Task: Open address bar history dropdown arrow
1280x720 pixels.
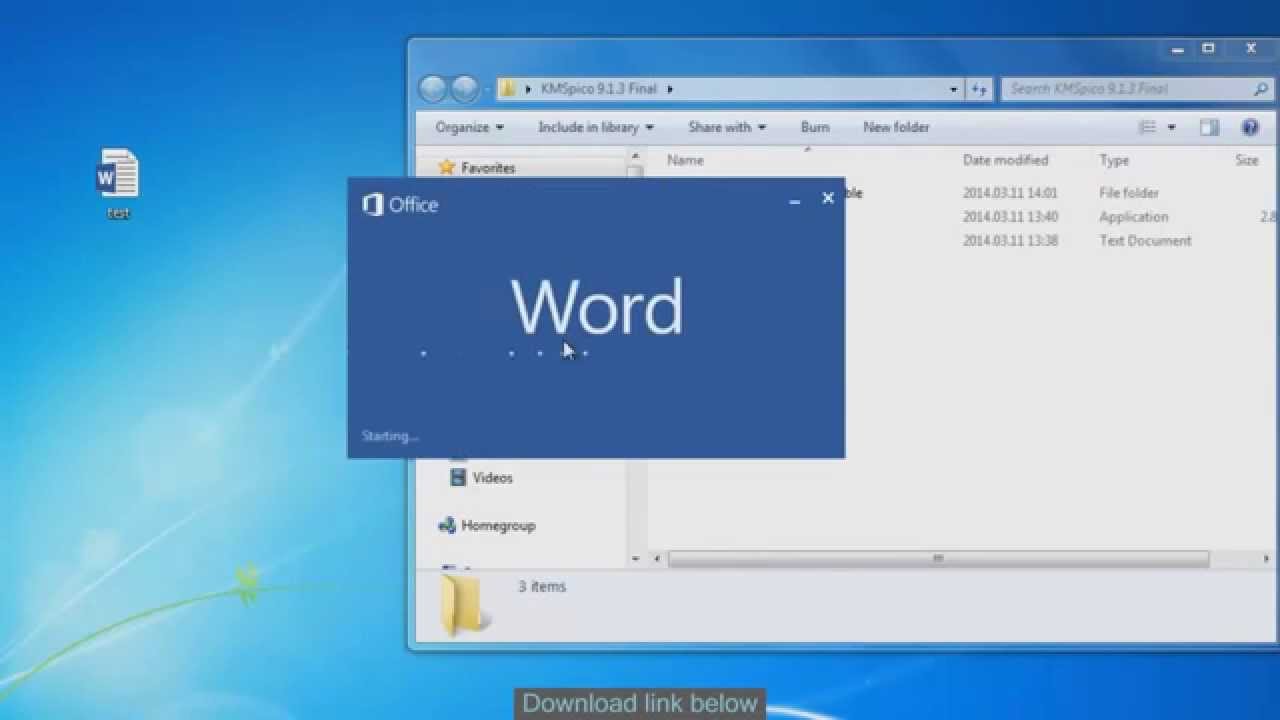Action: (x=954, y=89)
